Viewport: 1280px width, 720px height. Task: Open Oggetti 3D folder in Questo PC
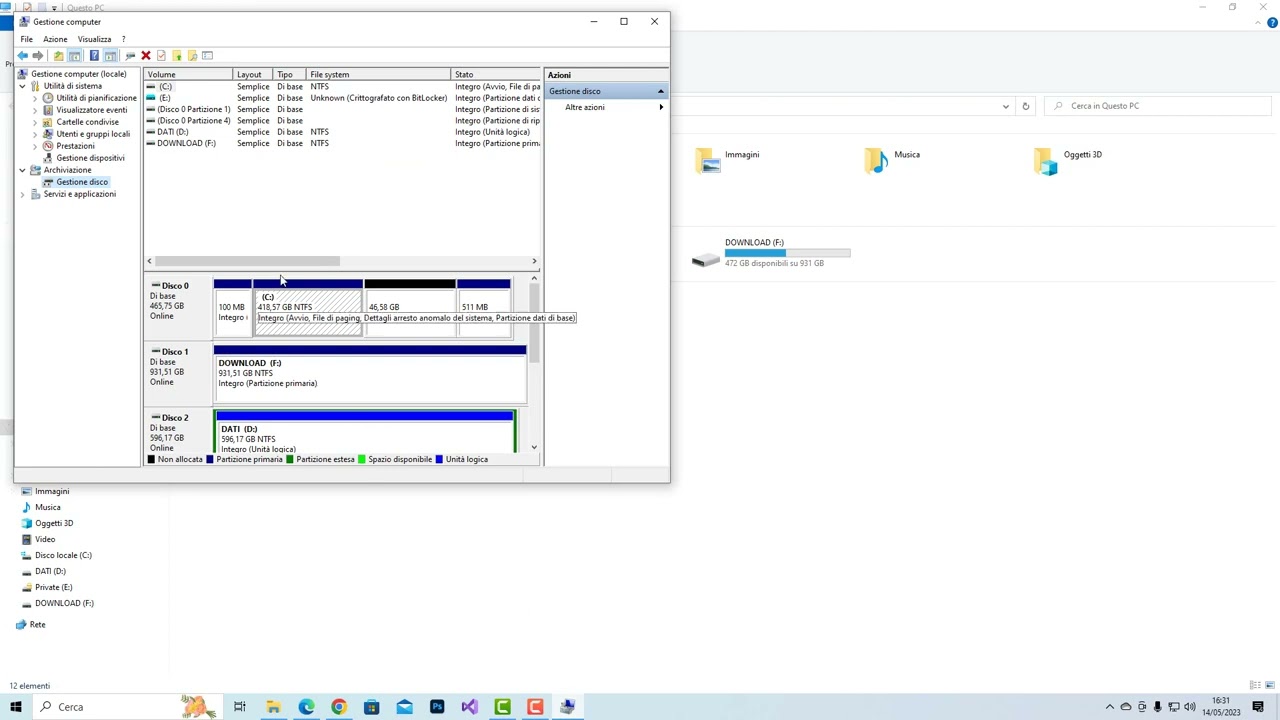tap(1068, 160)
